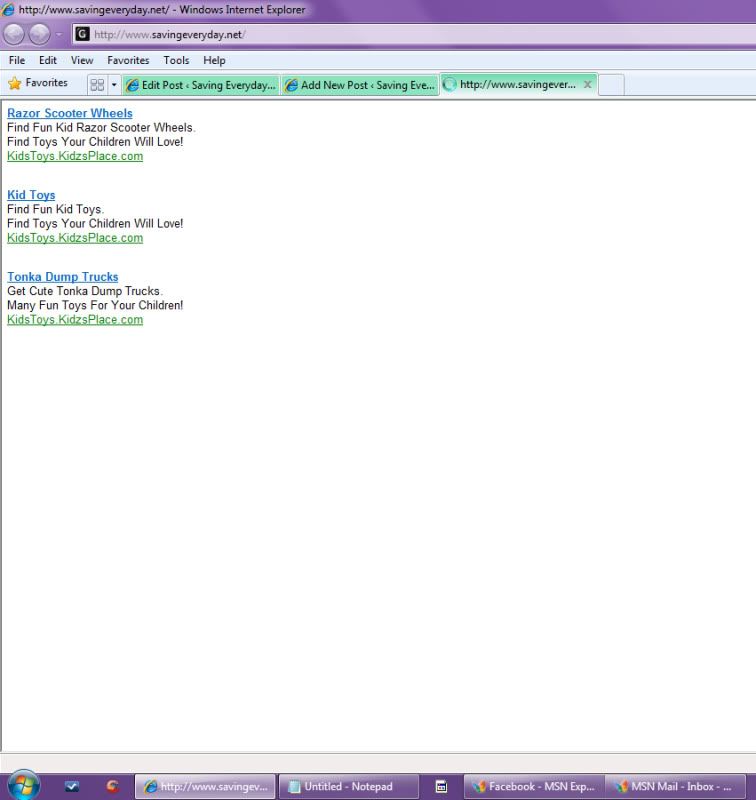Switch to the Add New Post tab
756x800 pixels.
(x=360, y=85)
